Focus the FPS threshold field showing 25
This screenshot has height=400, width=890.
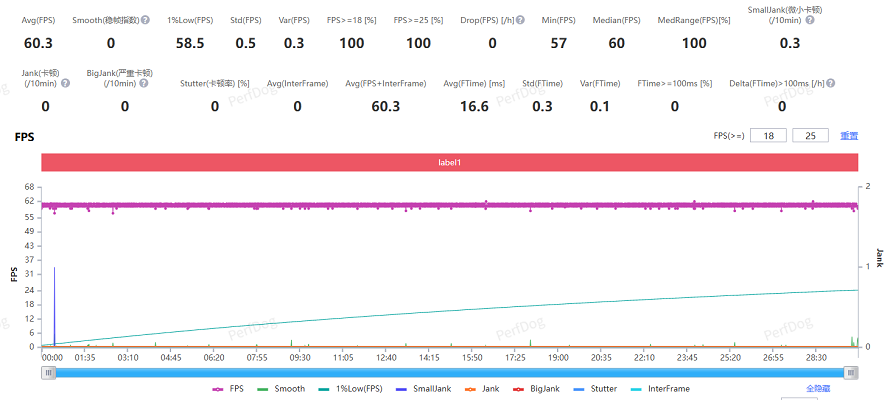coord(811,136)
